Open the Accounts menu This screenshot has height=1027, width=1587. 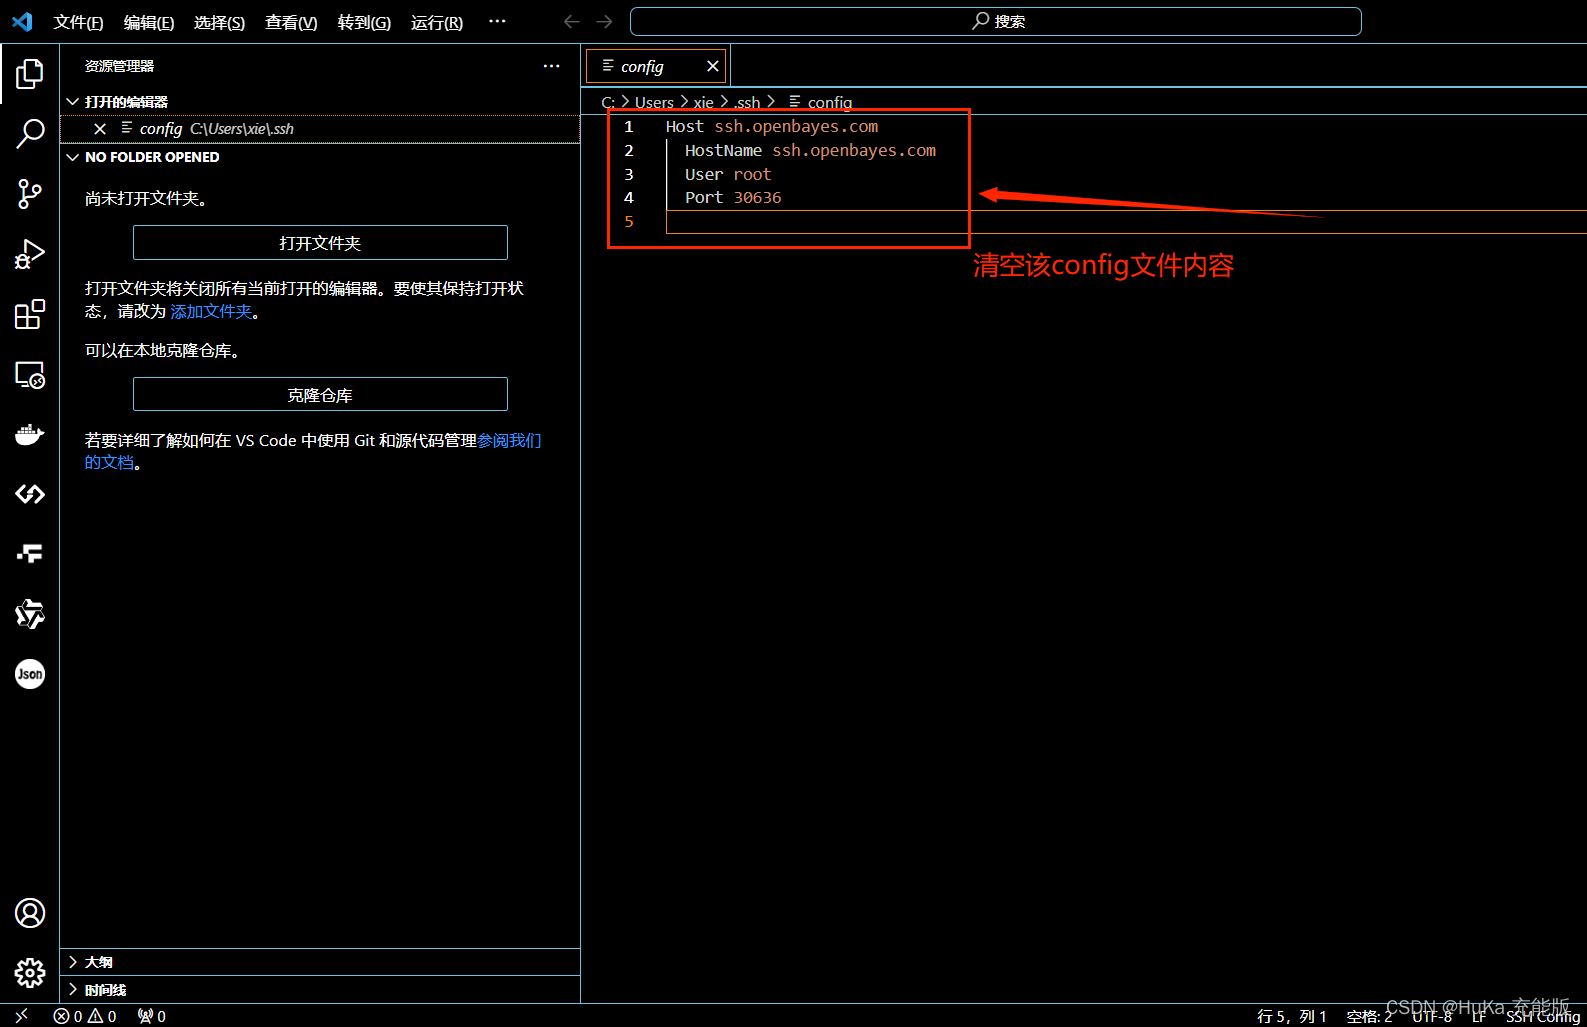pos(30,913)
